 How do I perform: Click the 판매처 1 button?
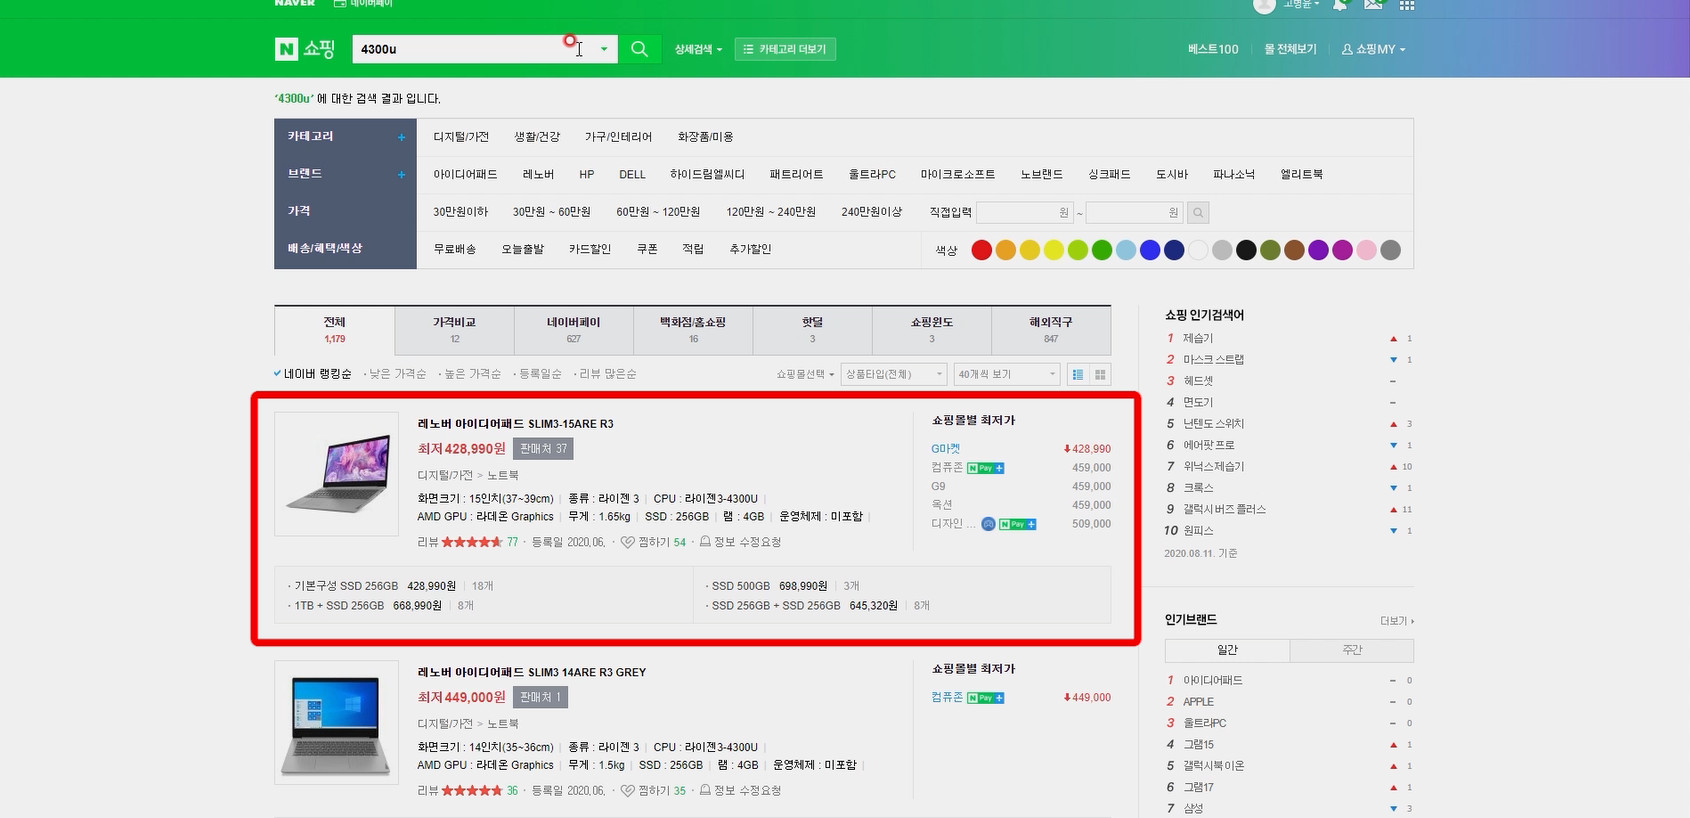(x=540, y=697)
